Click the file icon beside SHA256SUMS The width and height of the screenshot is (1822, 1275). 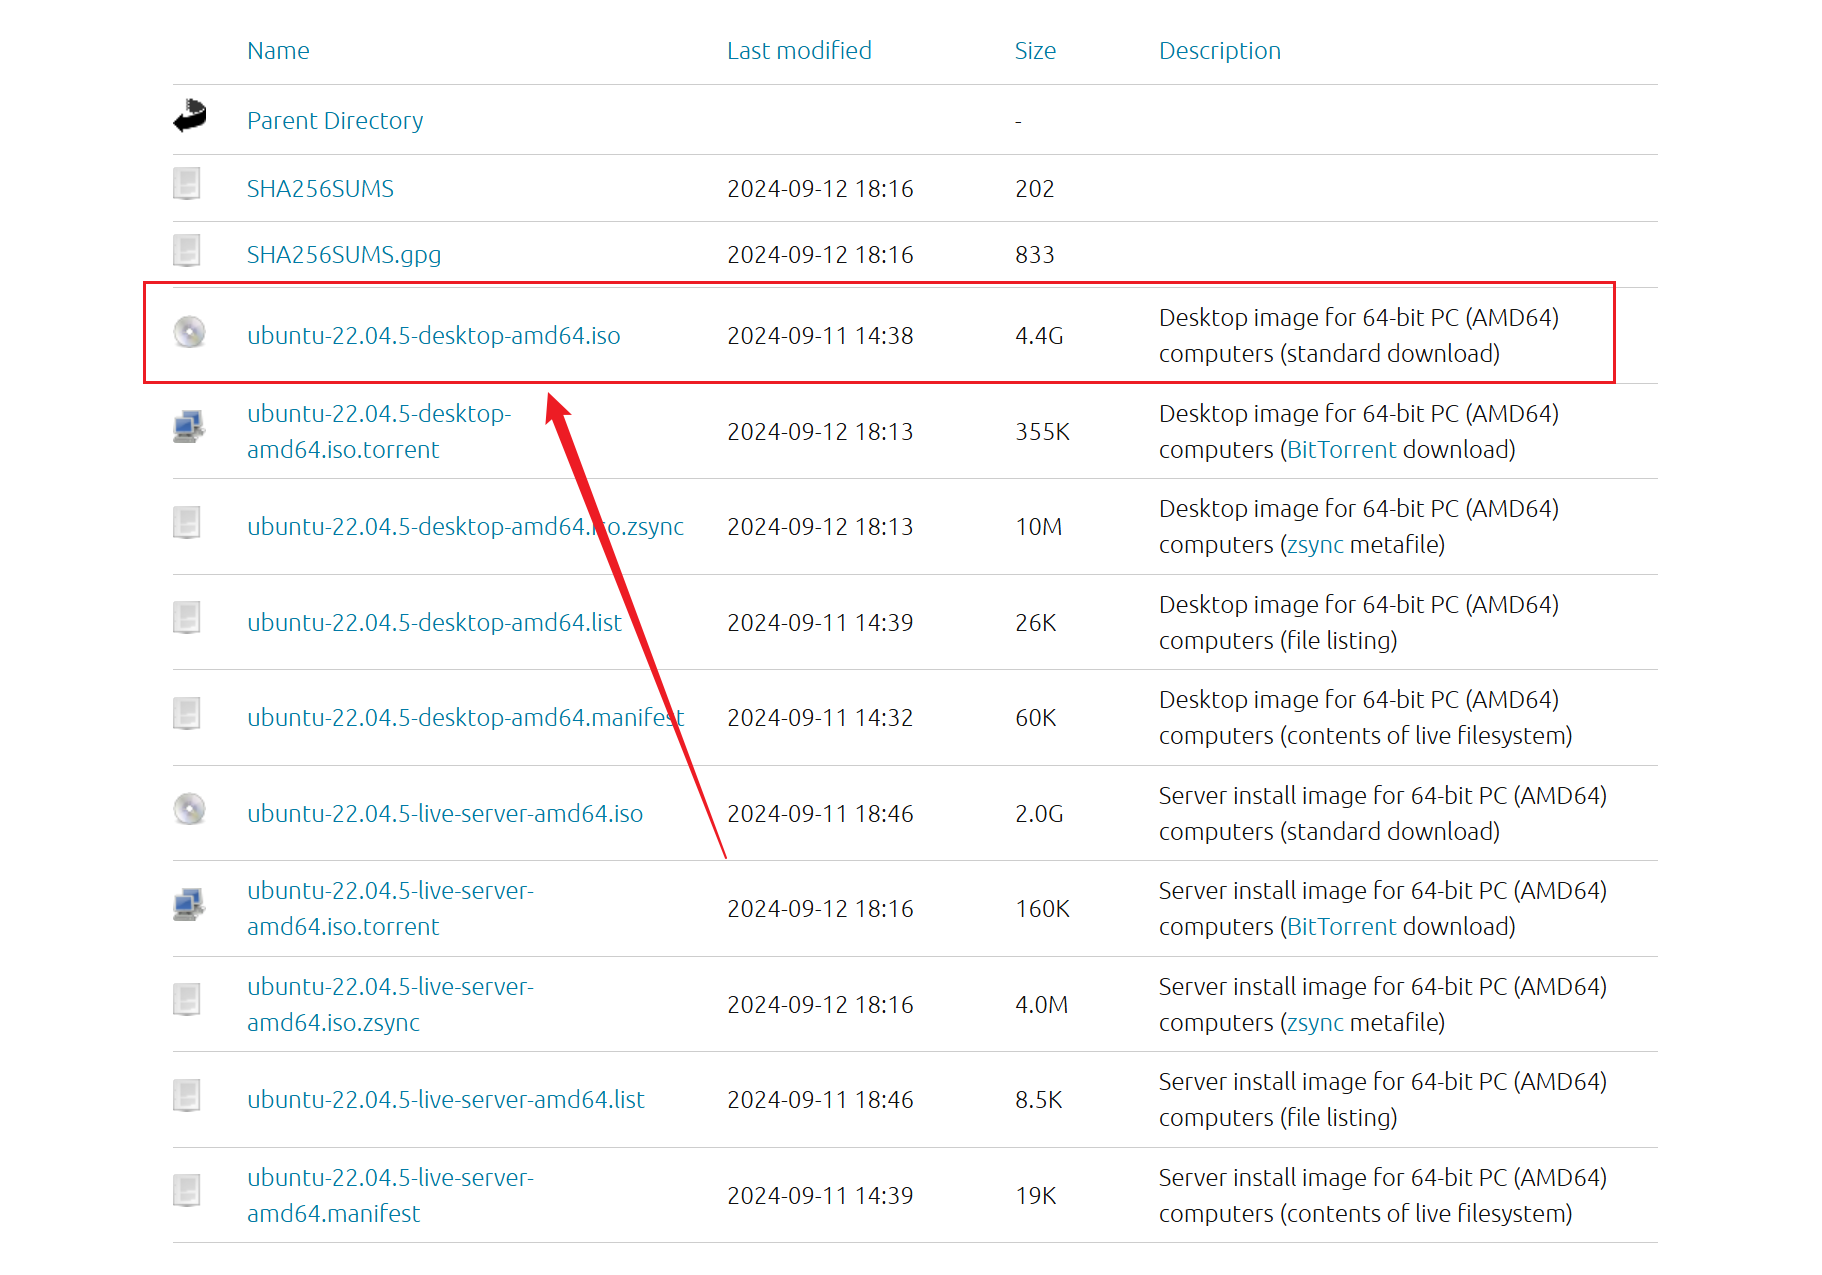pyautogui.click(x=187, y=184)
